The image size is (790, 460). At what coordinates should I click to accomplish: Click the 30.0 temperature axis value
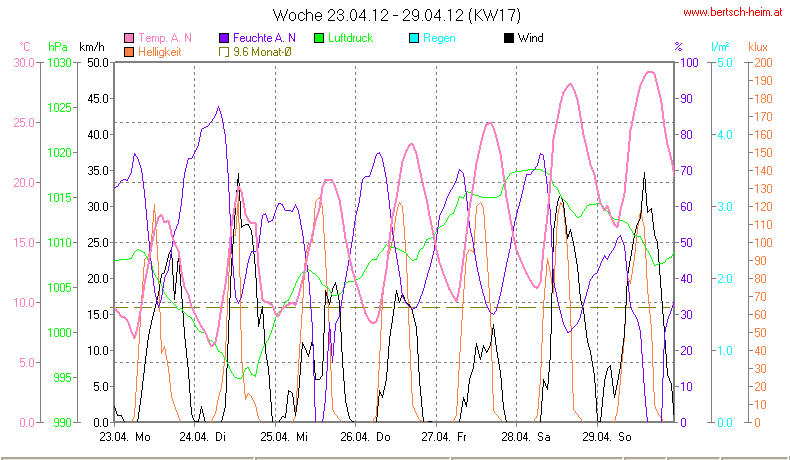[x=24, y=62]
